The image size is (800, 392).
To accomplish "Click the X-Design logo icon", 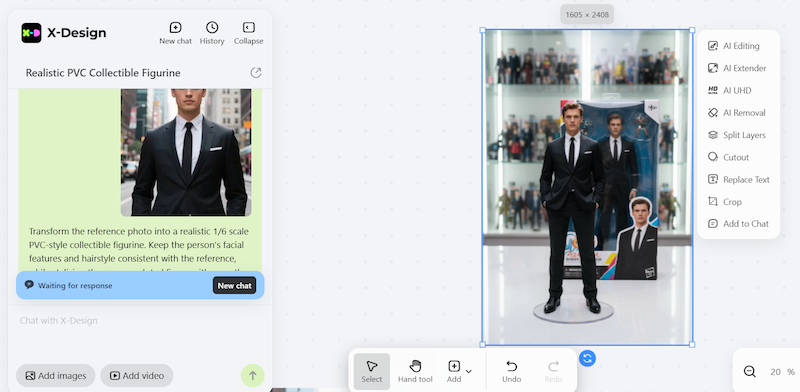I will tap(31, 33).
